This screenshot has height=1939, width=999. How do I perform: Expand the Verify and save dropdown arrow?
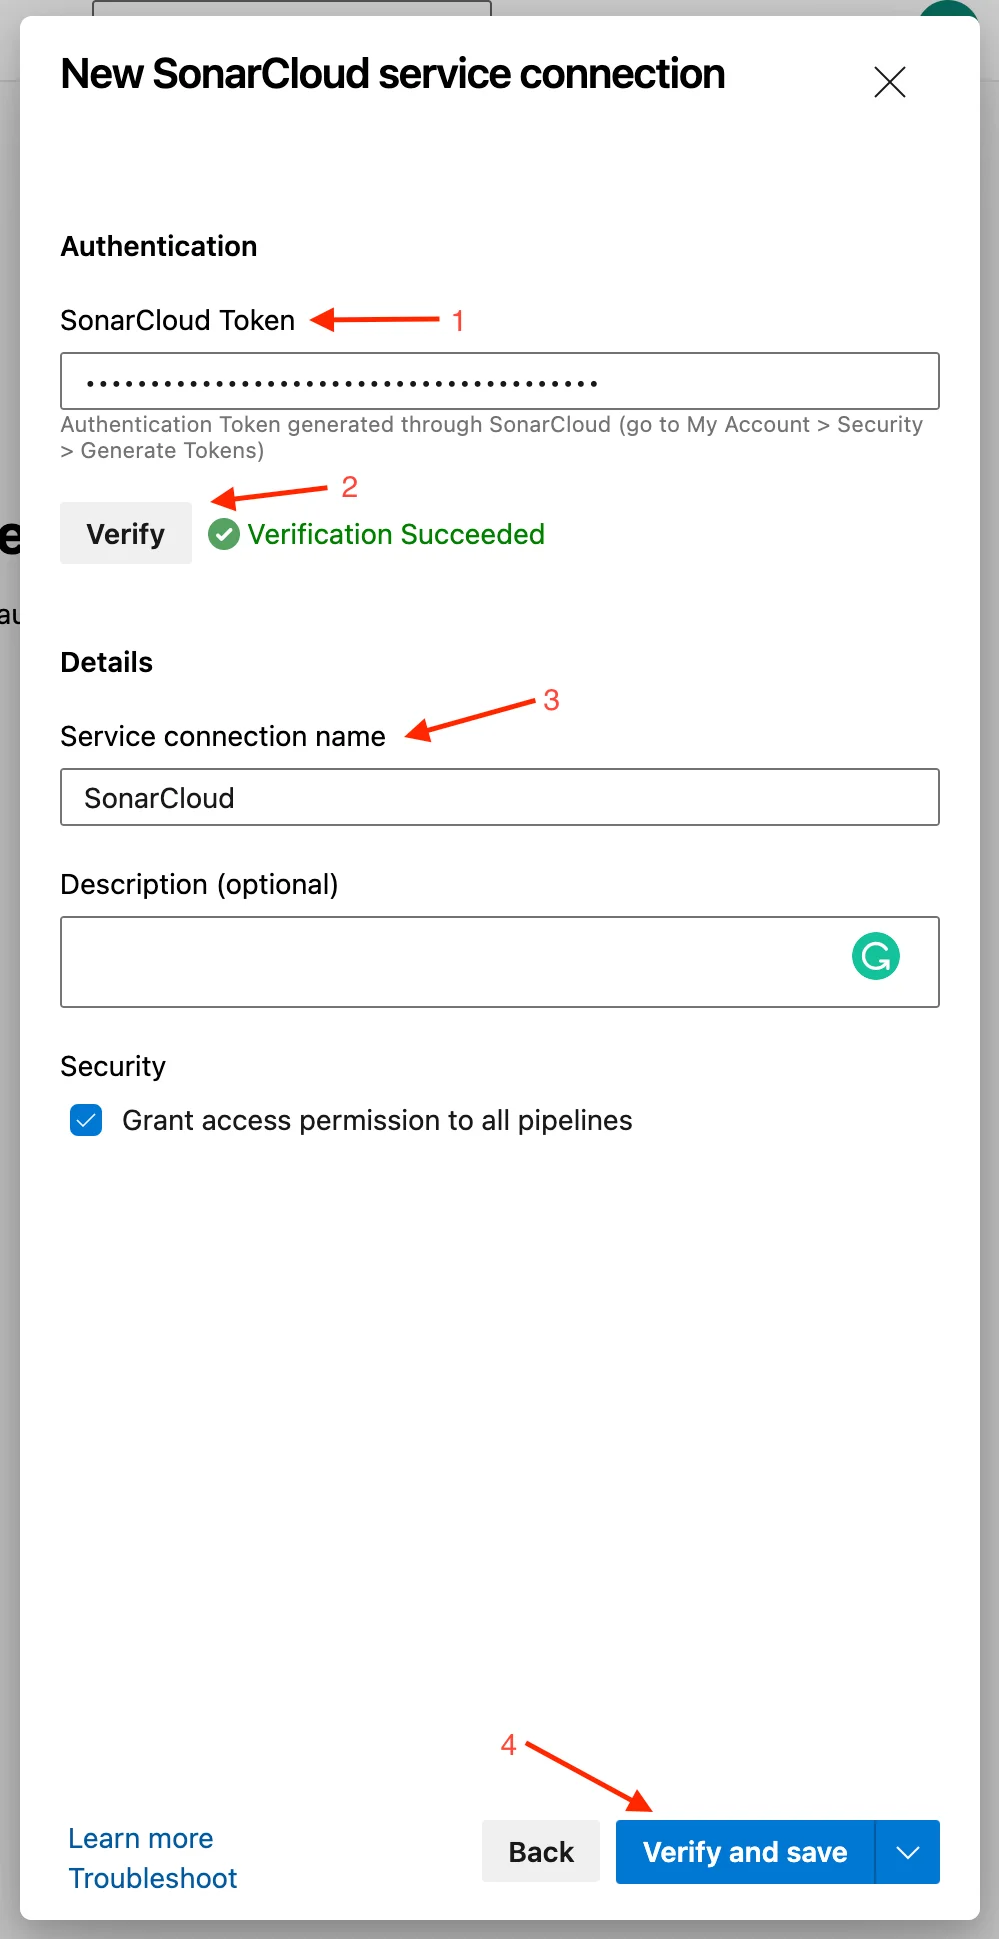(908, 1852)
